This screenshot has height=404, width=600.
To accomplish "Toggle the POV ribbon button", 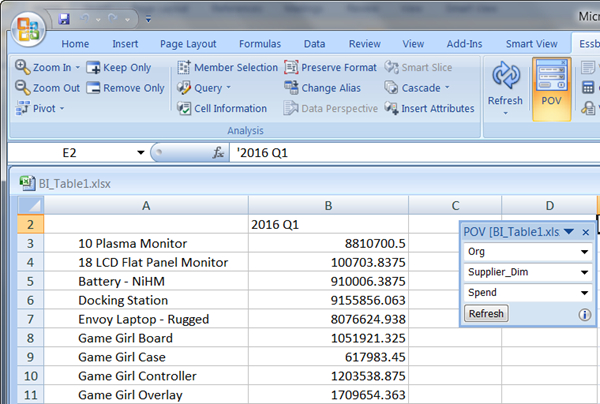I will pyautogui.click(x=551, y=89).
